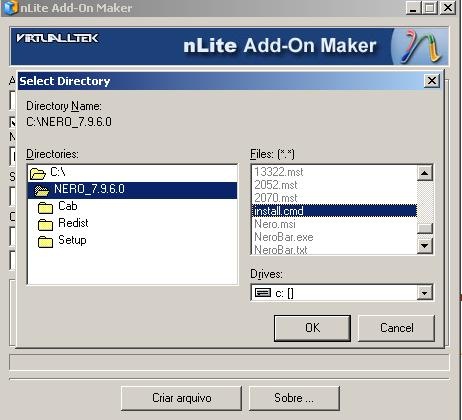Close the nLite Add-On Maker window

448,7
